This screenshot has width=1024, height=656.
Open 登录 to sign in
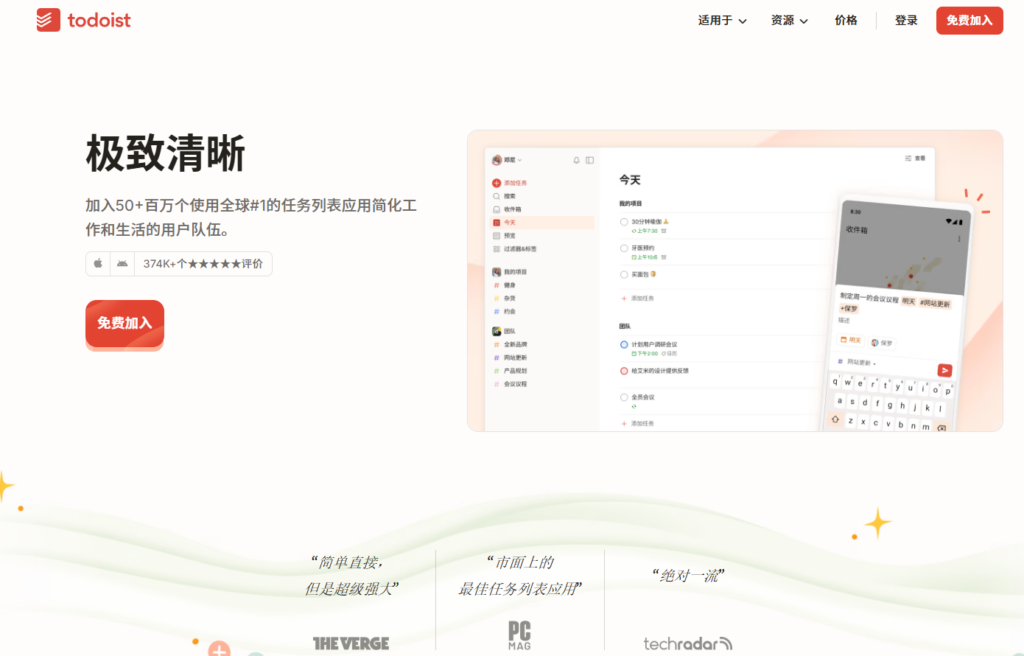(905, 20)
